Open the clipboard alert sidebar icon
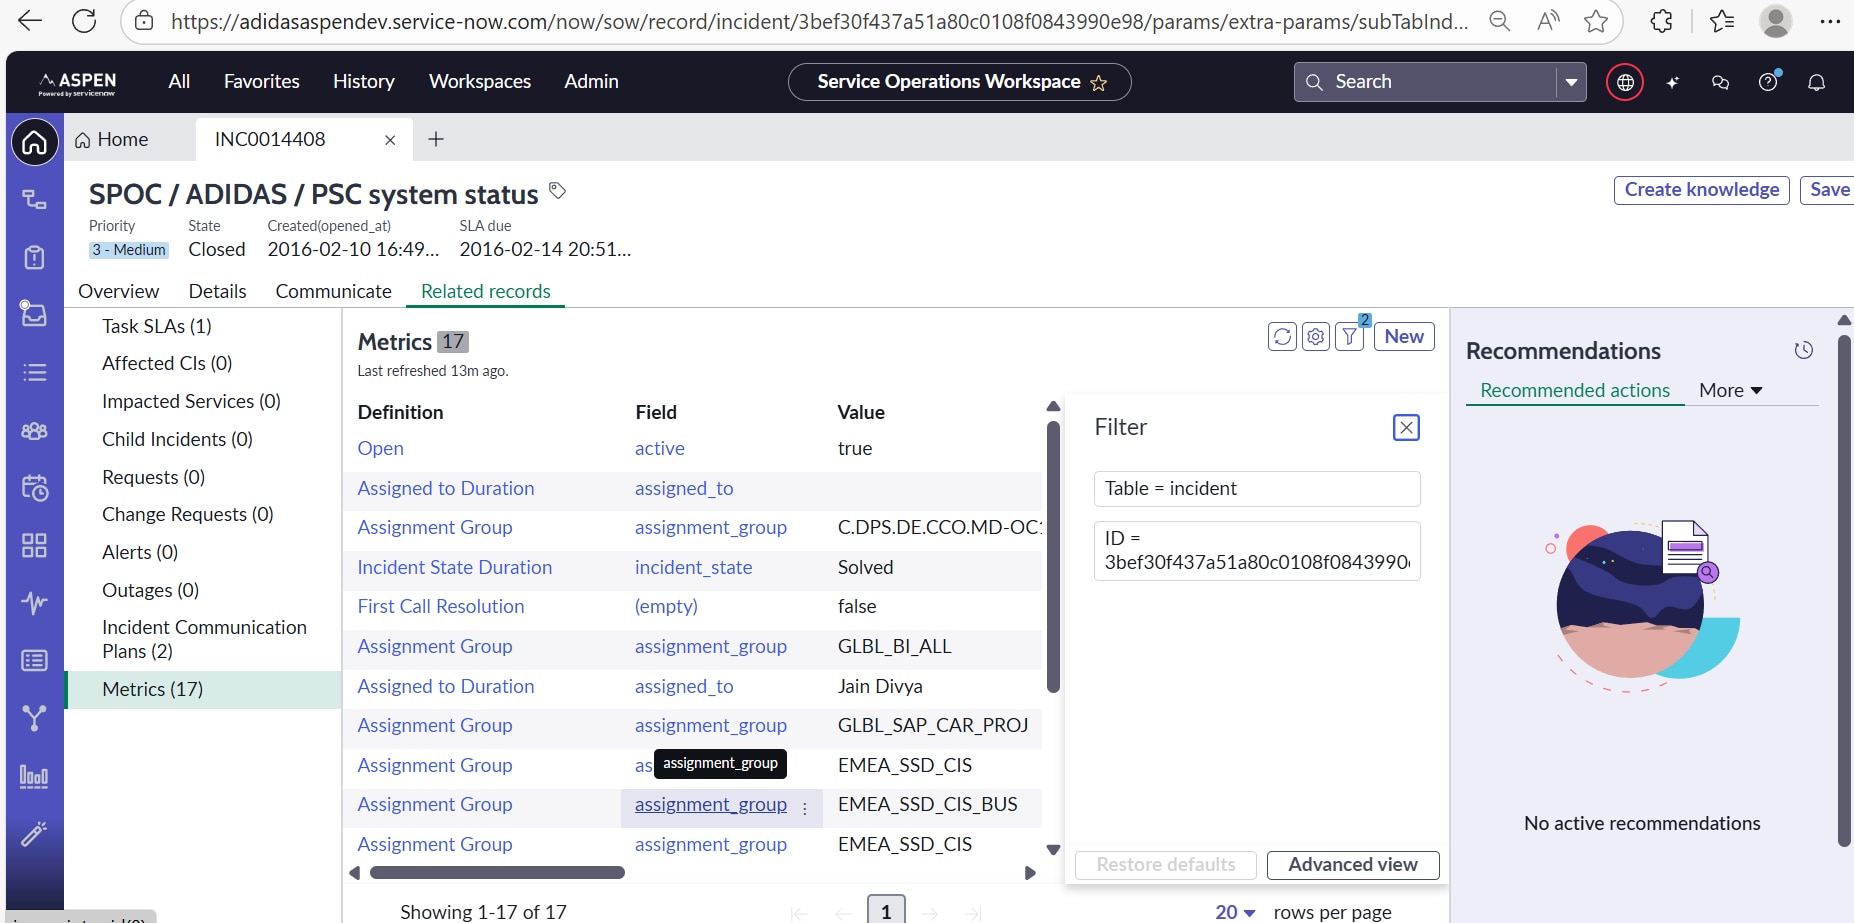The image size is (1854, 923). (x=34, y=257)
